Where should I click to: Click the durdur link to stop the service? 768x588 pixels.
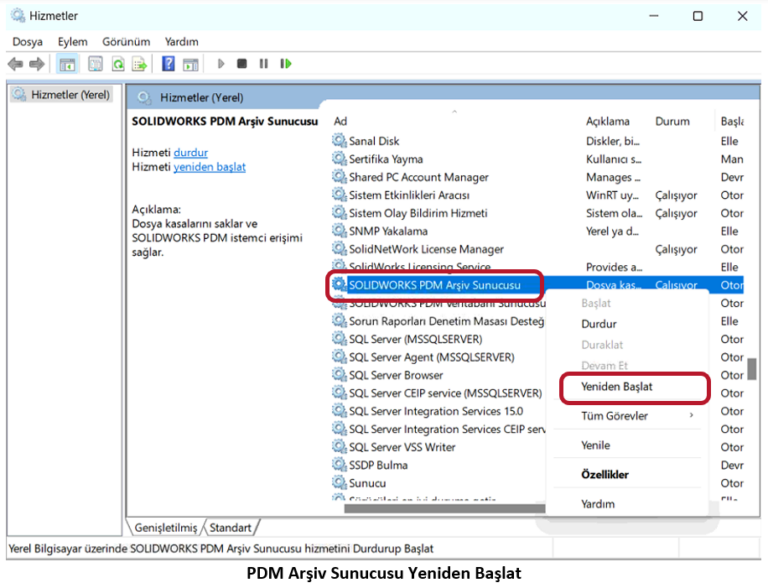point(191,152)
